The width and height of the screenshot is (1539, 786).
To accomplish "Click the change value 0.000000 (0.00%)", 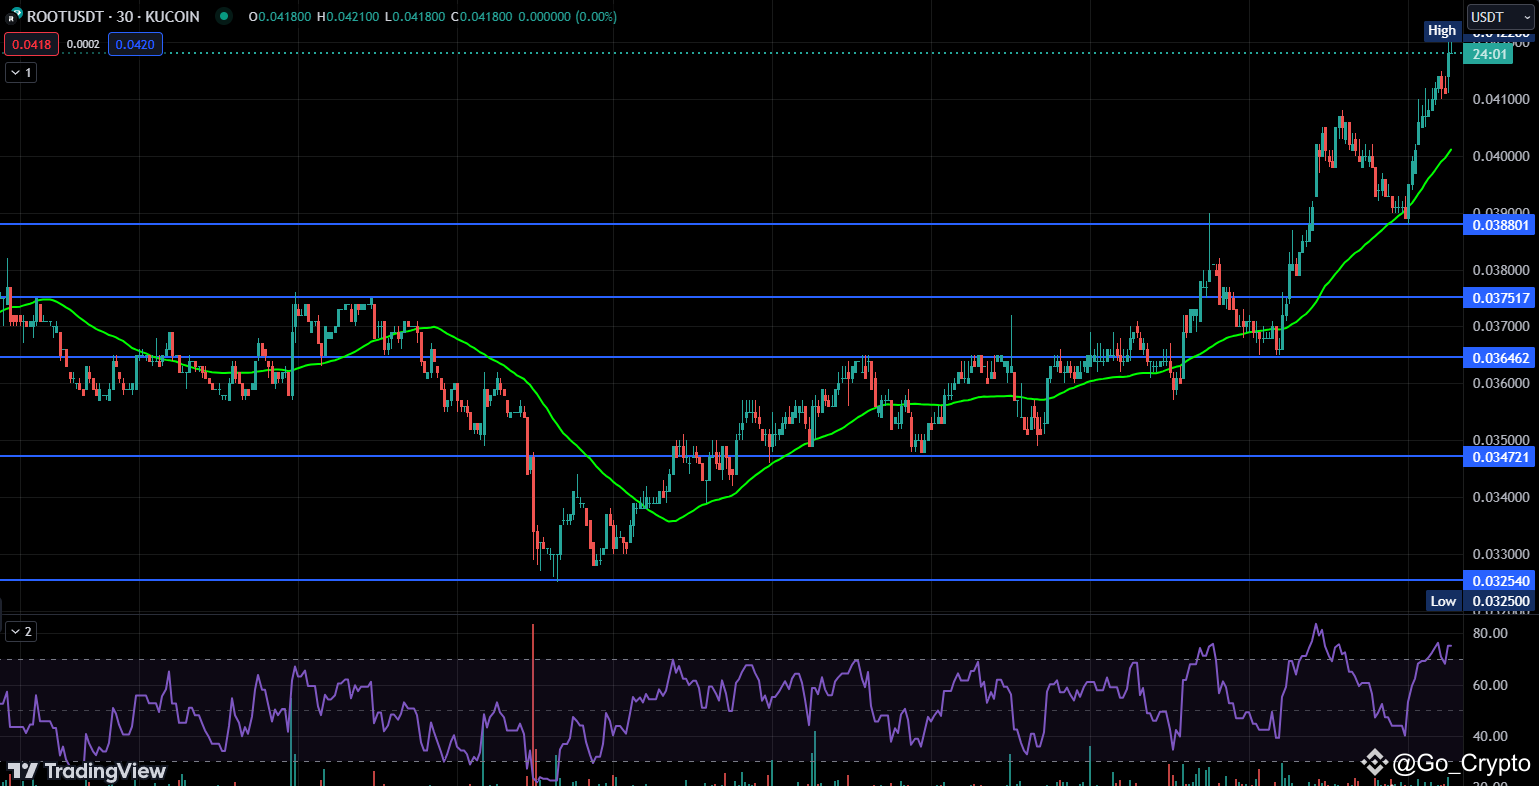I will click(x=566, y=17).
